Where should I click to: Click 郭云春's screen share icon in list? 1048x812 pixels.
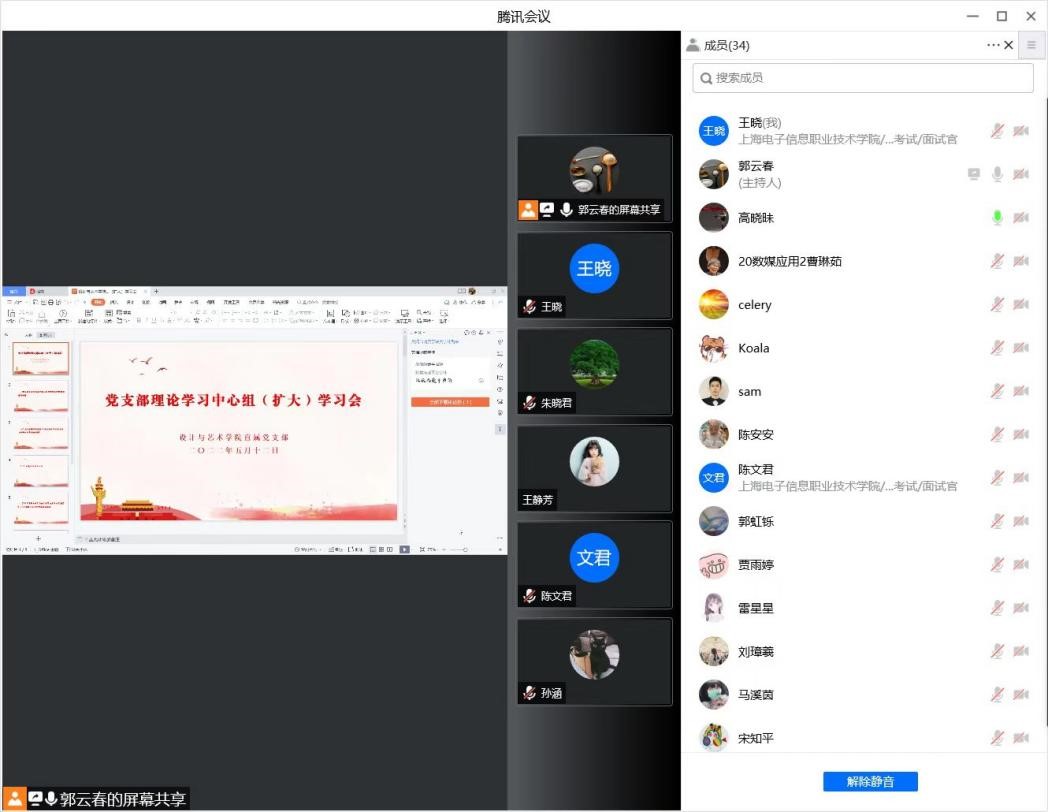click(973, 174)
